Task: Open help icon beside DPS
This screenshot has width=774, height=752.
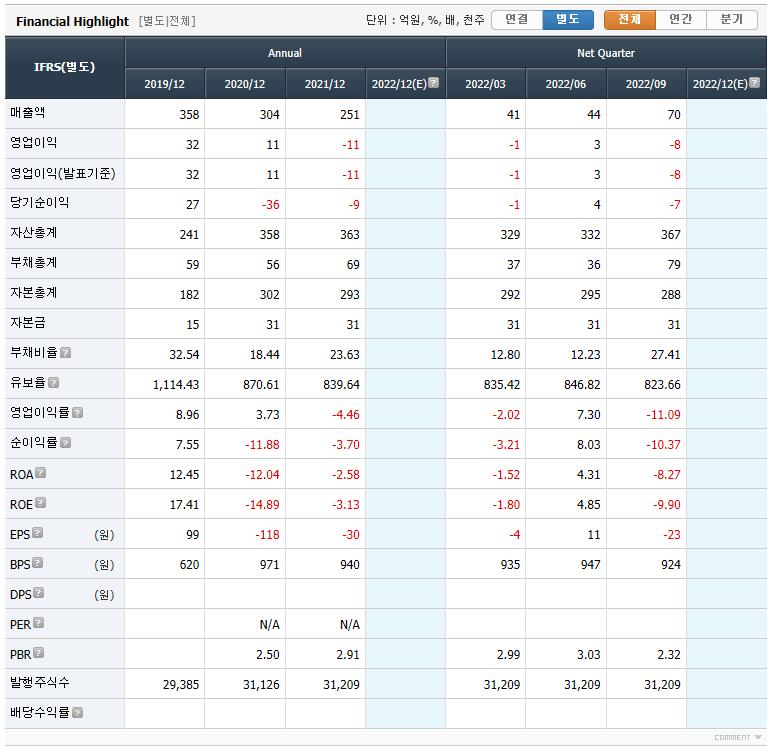Action: [39, 593]
